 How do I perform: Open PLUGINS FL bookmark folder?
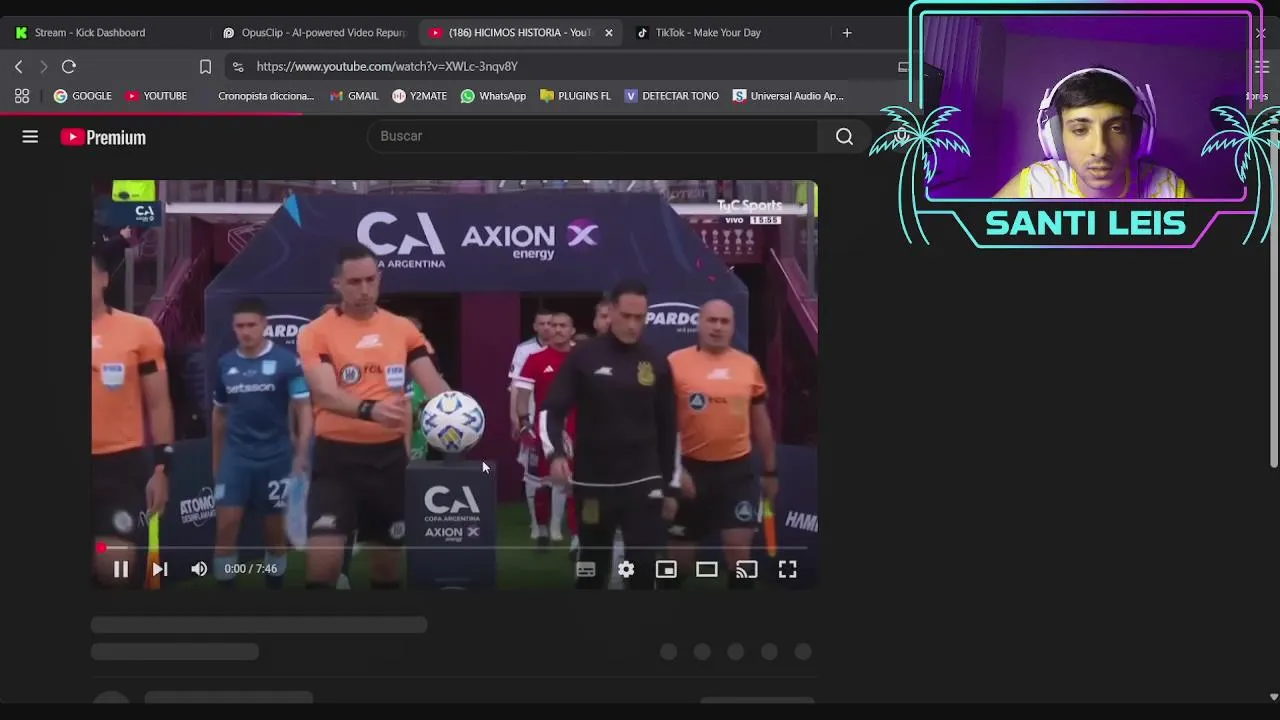click(x=575, y=96)
